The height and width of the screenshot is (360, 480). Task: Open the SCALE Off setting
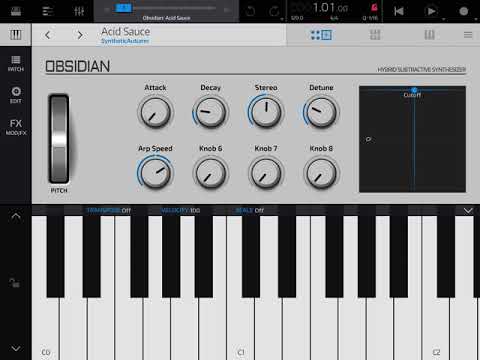(x=250, y=210)
